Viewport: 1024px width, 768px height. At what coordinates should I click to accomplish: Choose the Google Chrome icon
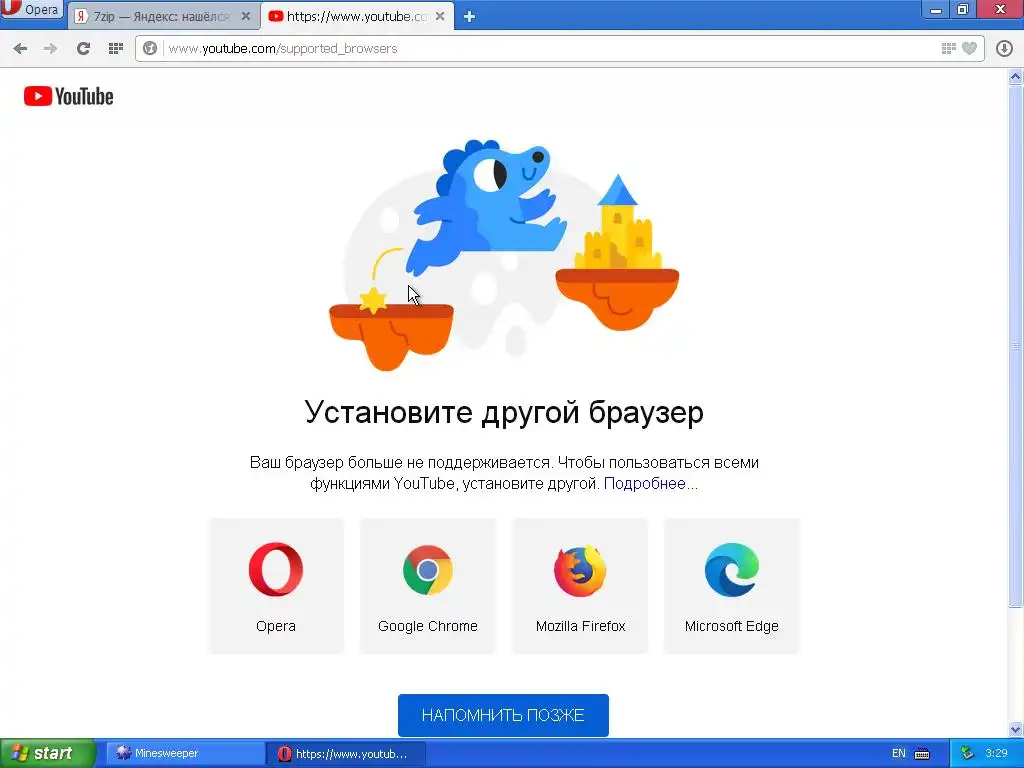428,569
